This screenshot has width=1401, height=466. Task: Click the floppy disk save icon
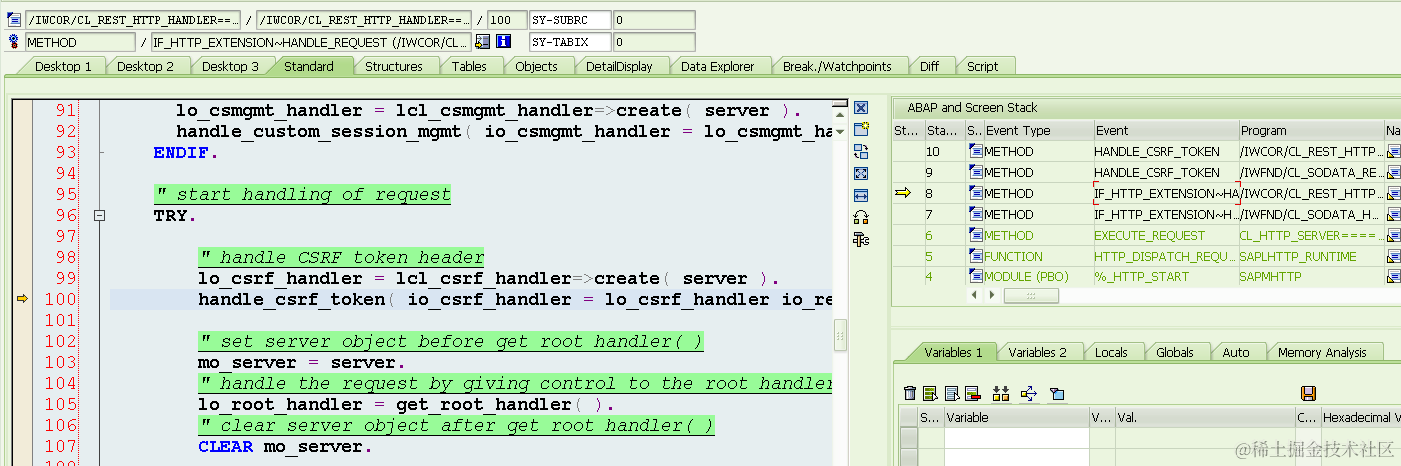coord(1308,393)
